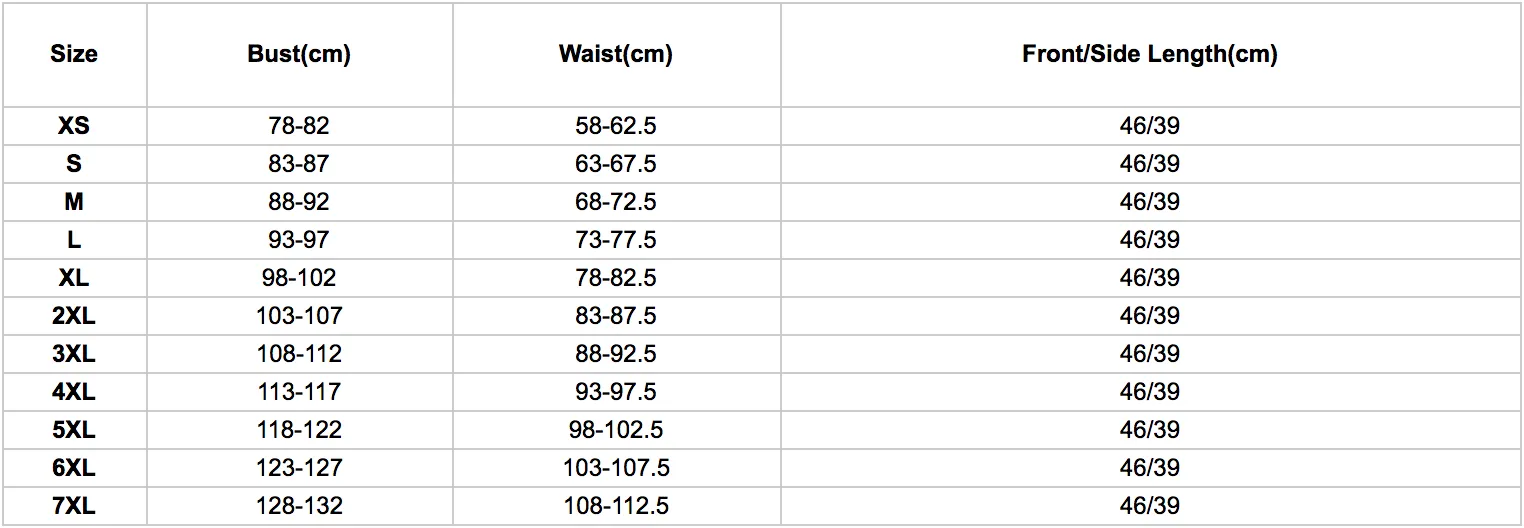Click the XS size row label
This screenshot has width=1524, height=528.
(x=74, y=126)
